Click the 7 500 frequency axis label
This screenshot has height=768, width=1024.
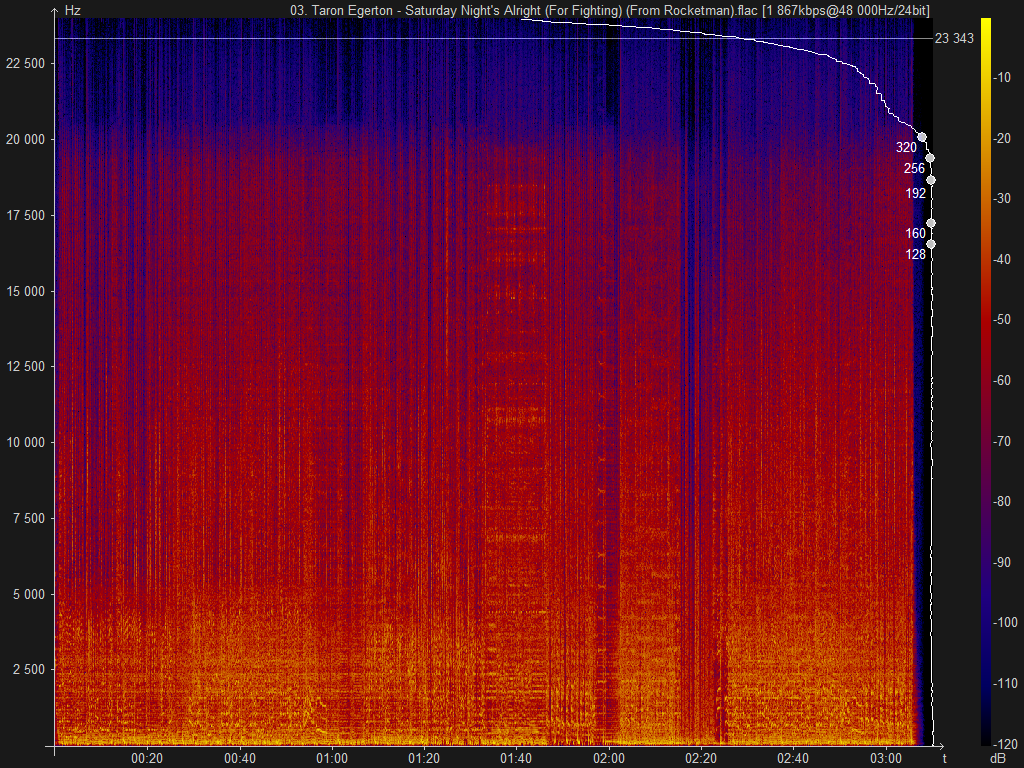(29, 519)
